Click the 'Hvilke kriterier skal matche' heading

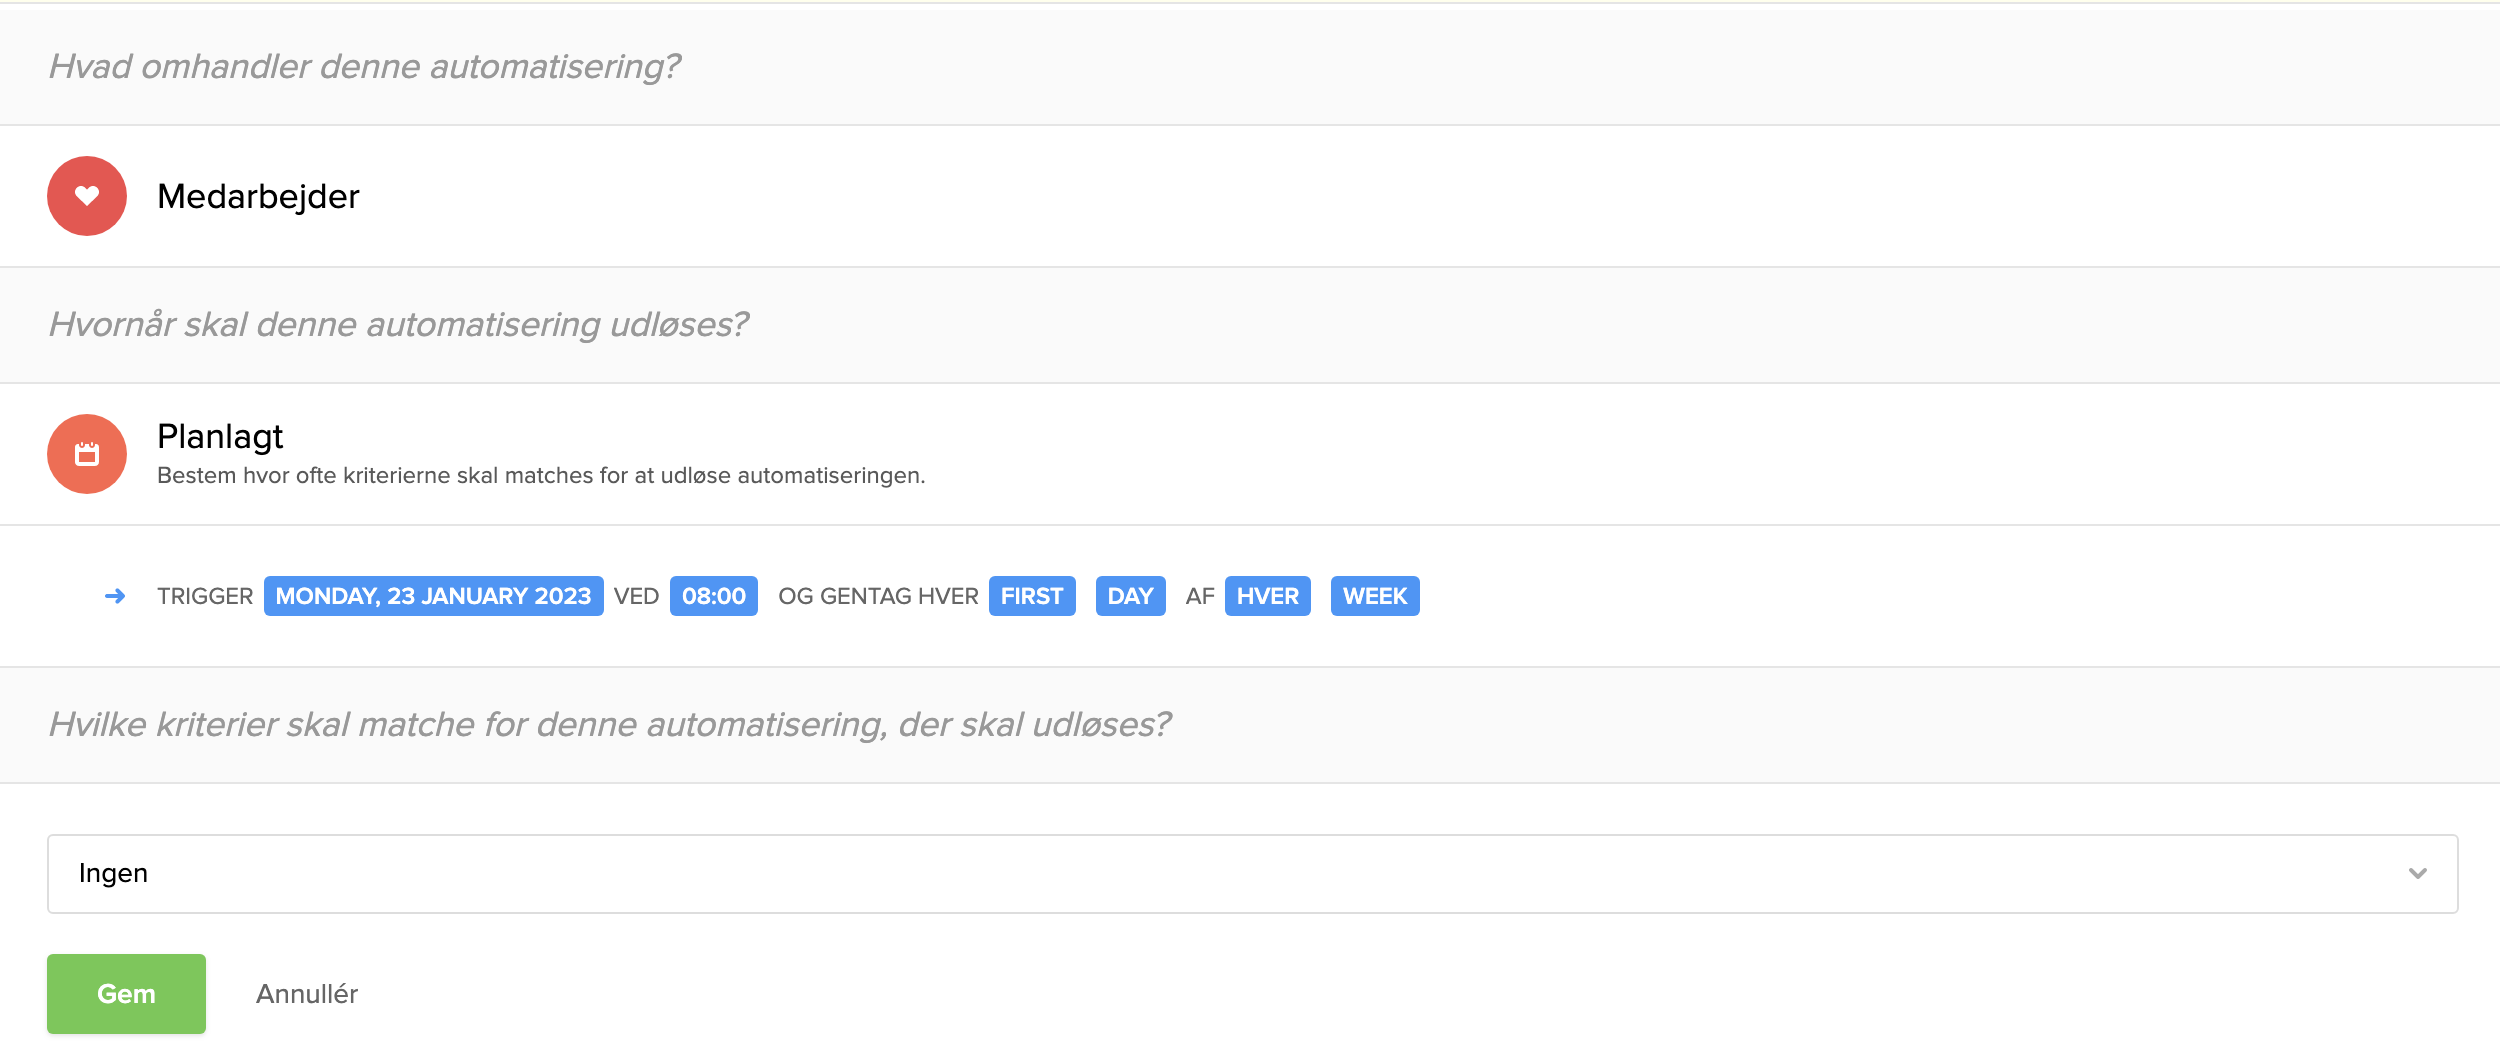(x=609, y=724)
